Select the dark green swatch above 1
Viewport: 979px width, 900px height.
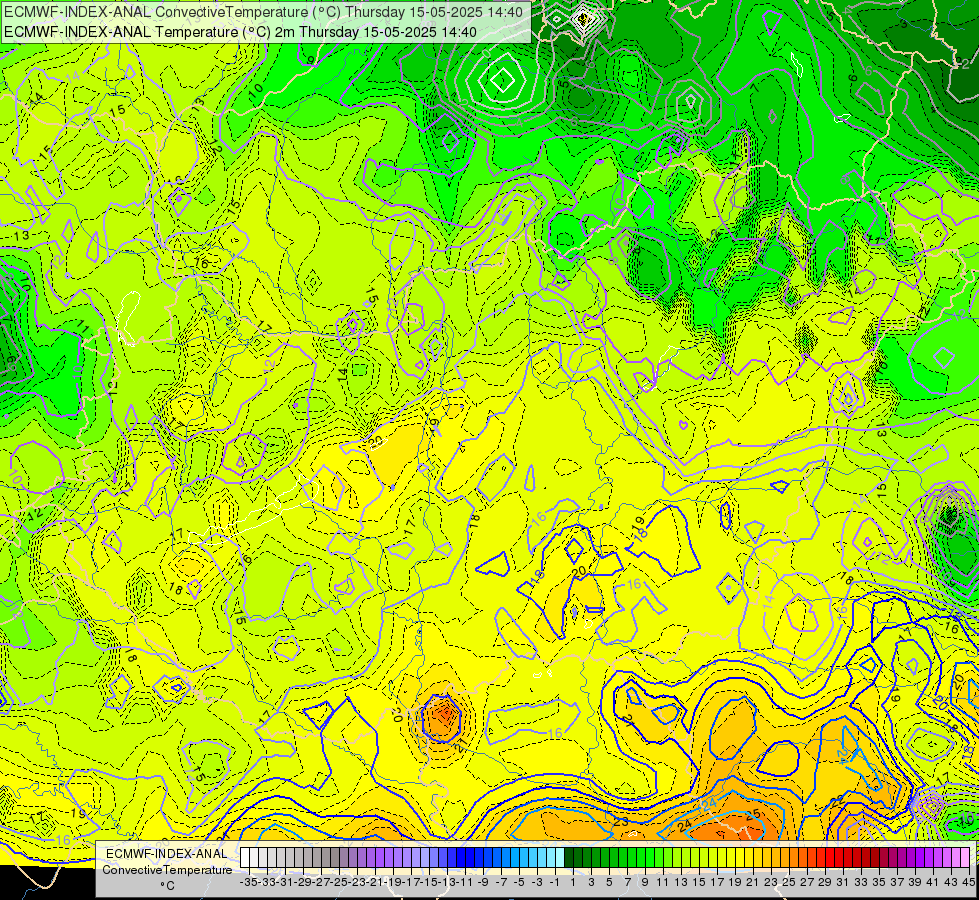[x=569, y=858]
